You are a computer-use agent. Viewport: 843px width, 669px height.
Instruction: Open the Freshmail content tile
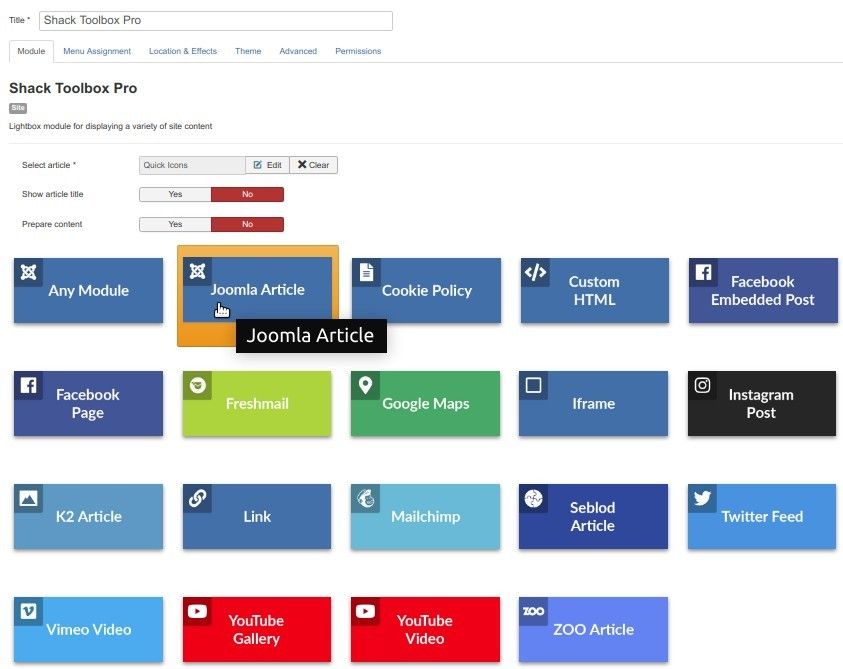[x=257, y=403]
